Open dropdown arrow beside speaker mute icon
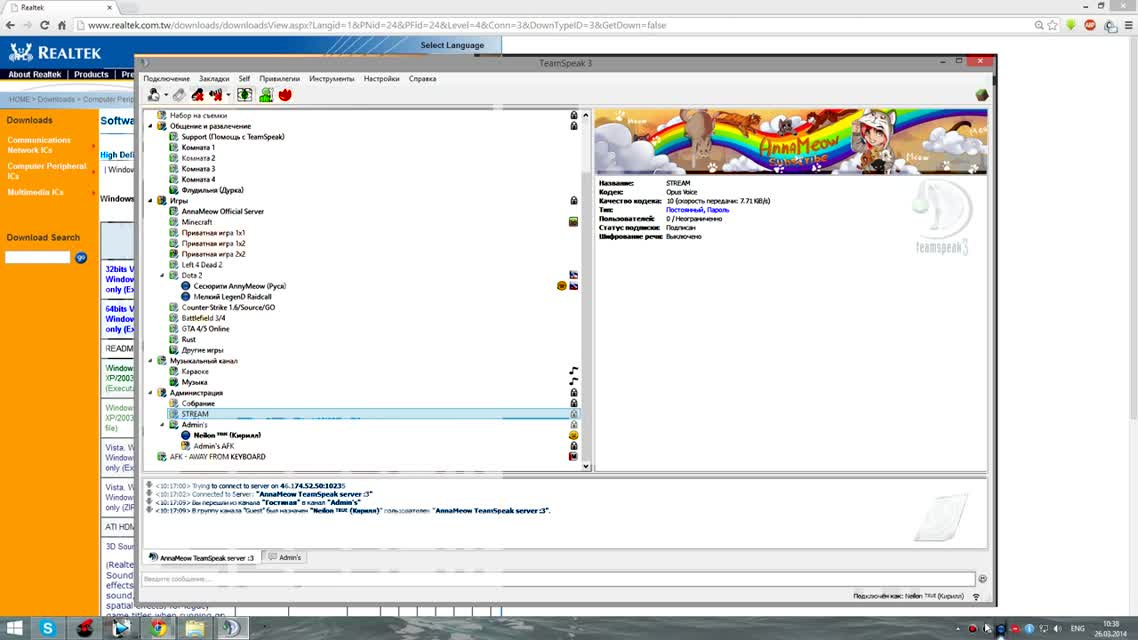This screenshot has width=1138, height=640. [x=228, y=95]
